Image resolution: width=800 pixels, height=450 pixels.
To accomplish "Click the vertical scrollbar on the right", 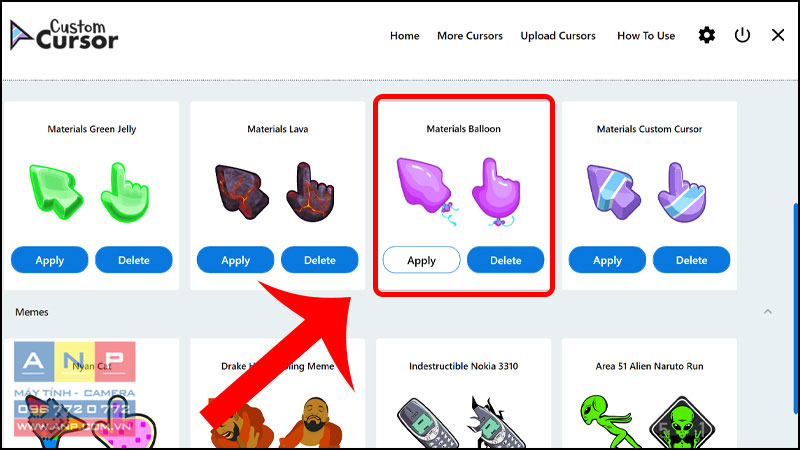I will point(796,309).
